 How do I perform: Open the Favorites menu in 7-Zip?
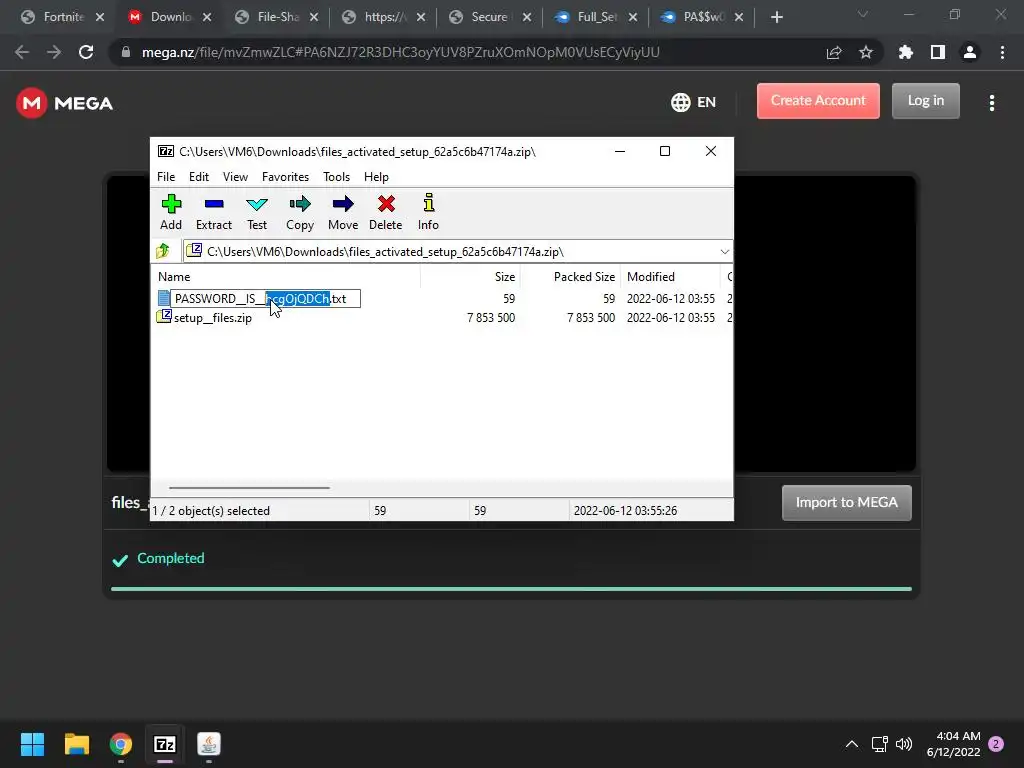coord(285,177)
